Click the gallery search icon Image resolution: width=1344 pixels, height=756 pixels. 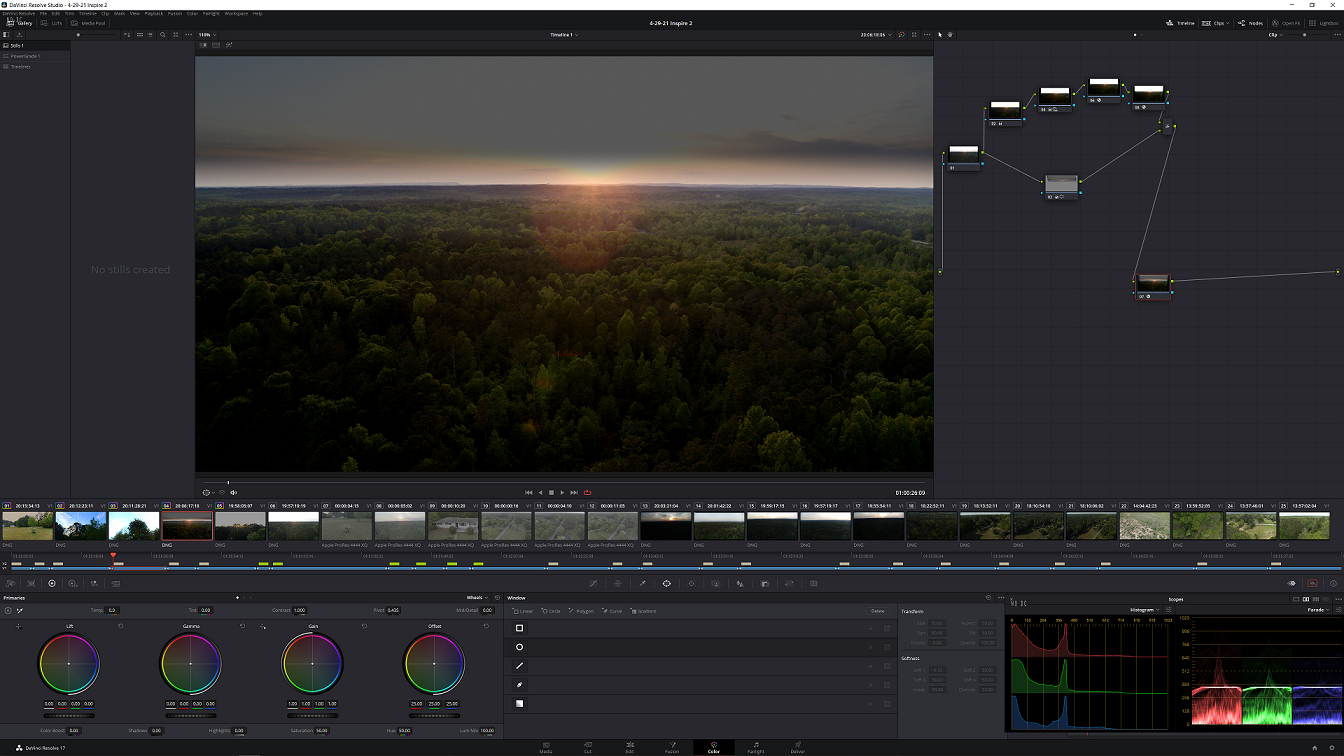tap(162, 35)
